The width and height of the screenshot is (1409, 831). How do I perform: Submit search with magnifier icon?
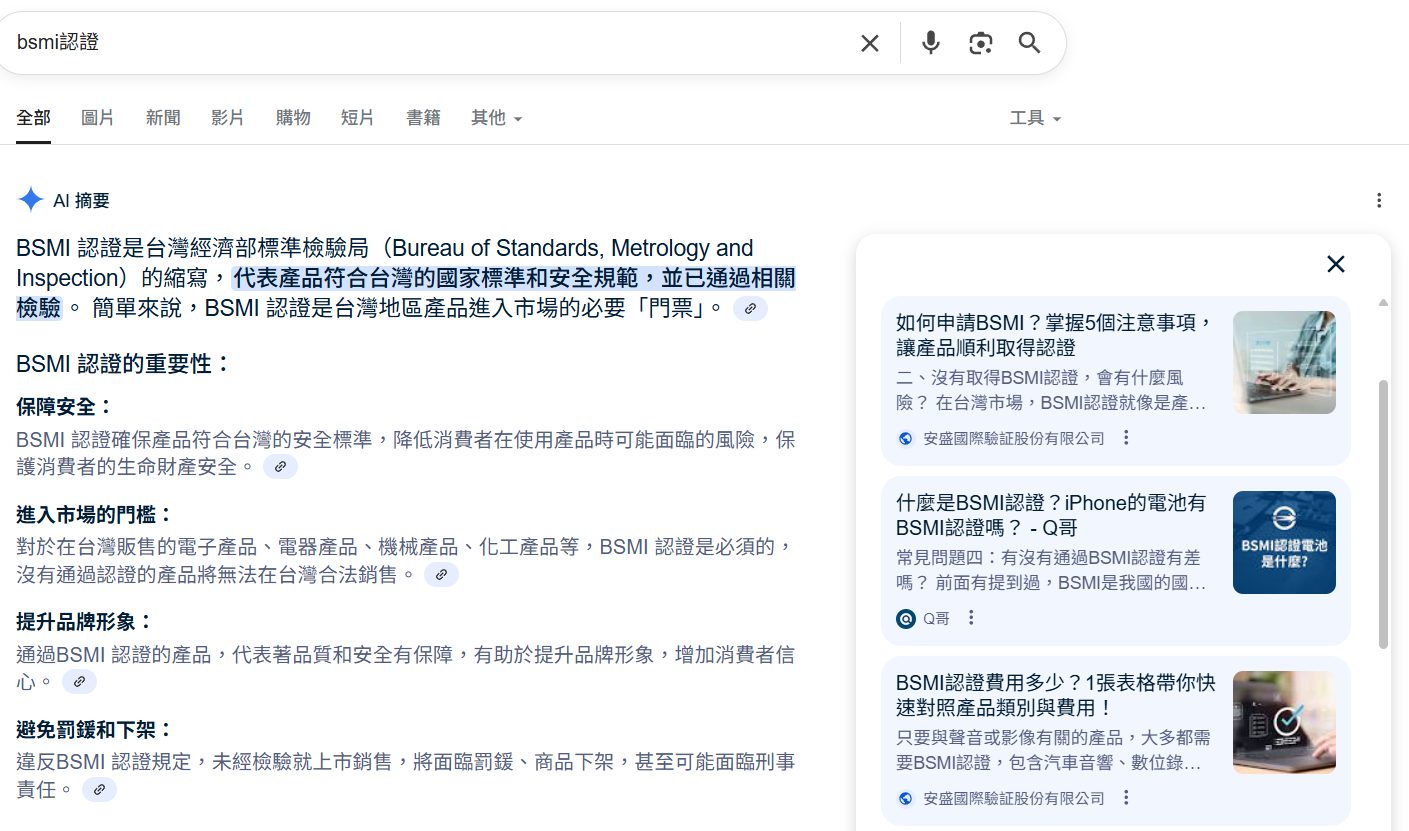point(1030,43)
